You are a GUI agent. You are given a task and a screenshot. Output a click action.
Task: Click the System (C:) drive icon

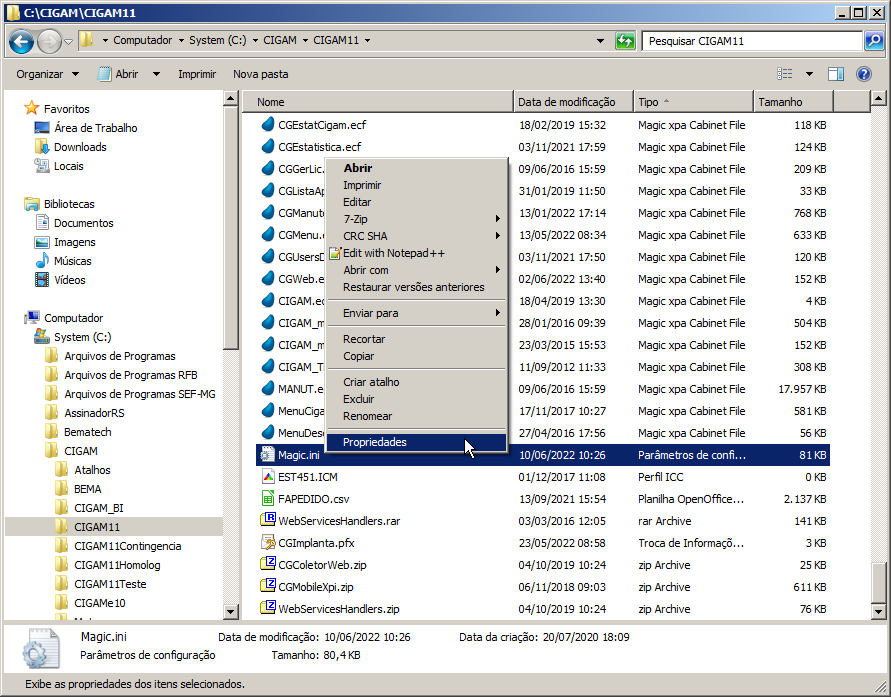pos(41,336)
